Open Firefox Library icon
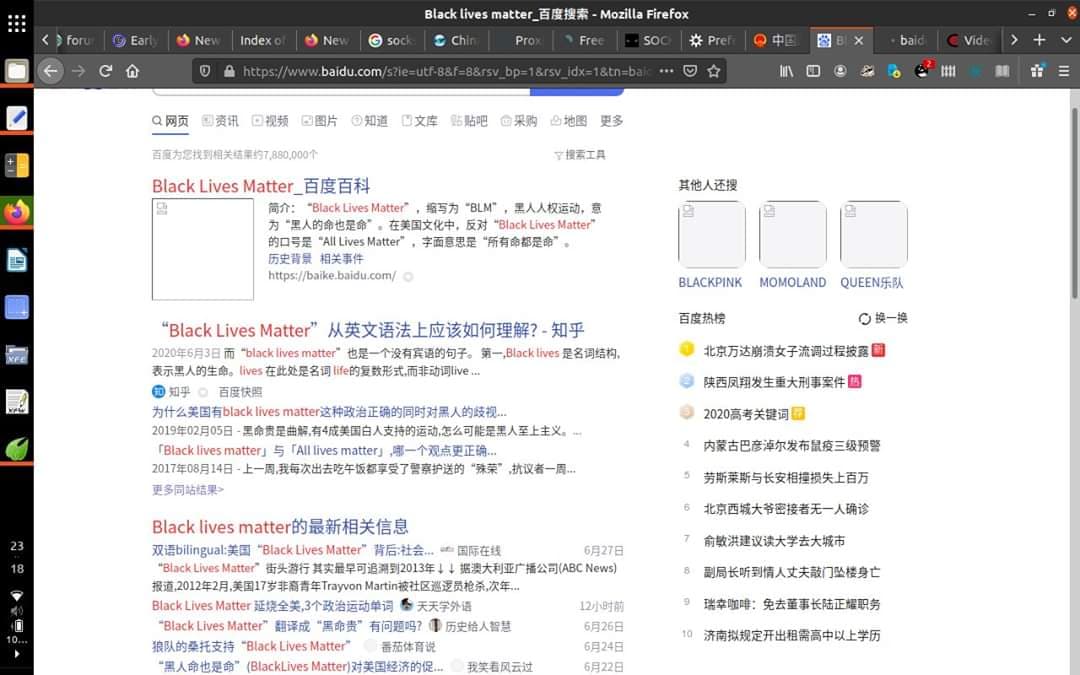This screenshot has width=1080, height=675. coord(786,71)
